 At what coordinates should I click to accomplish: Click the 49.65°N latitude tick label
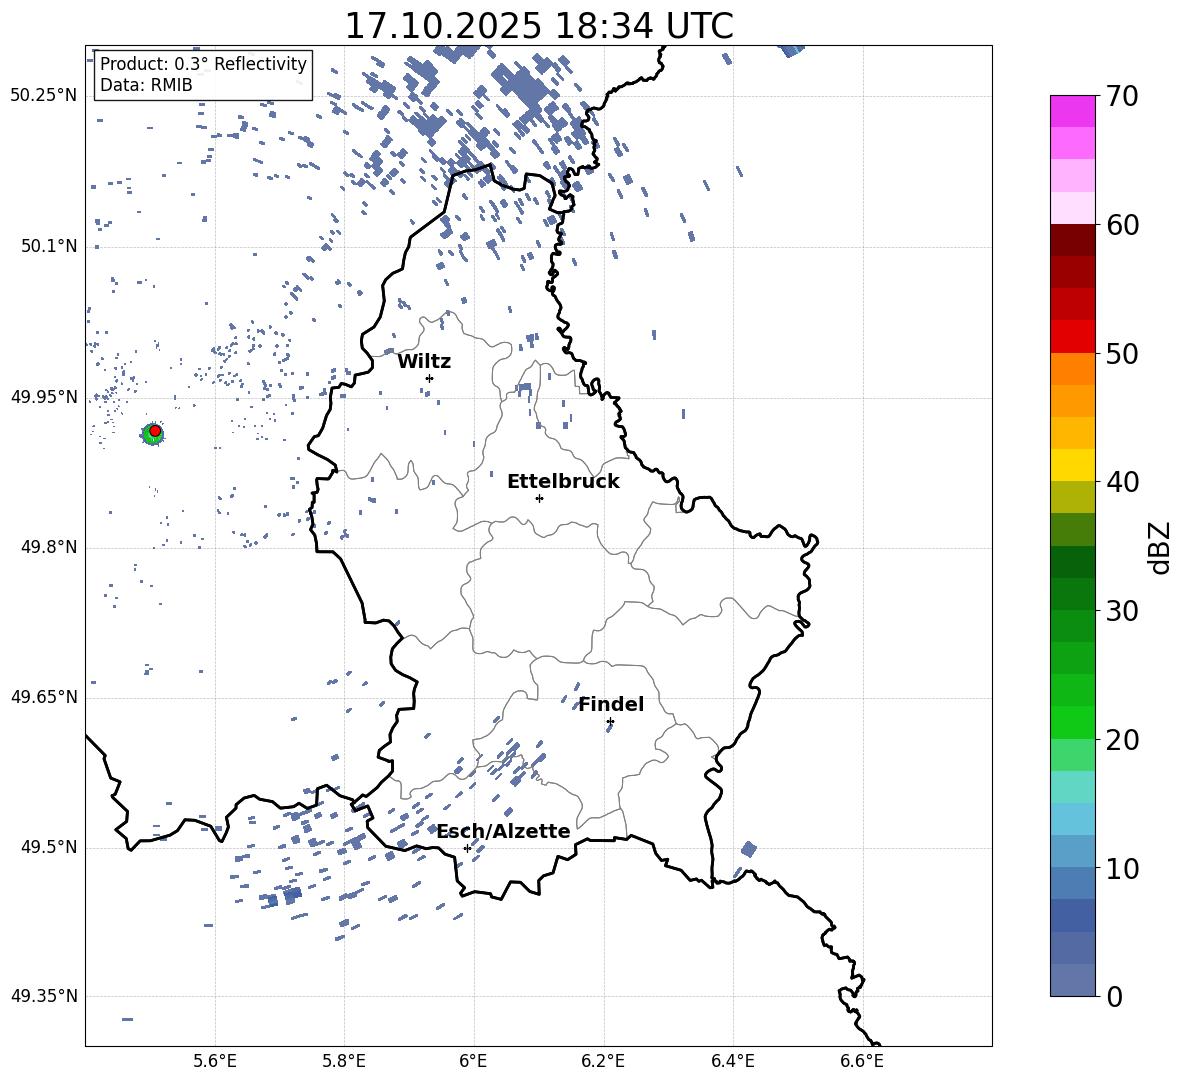pyautogui.click(x=44, y=697)
